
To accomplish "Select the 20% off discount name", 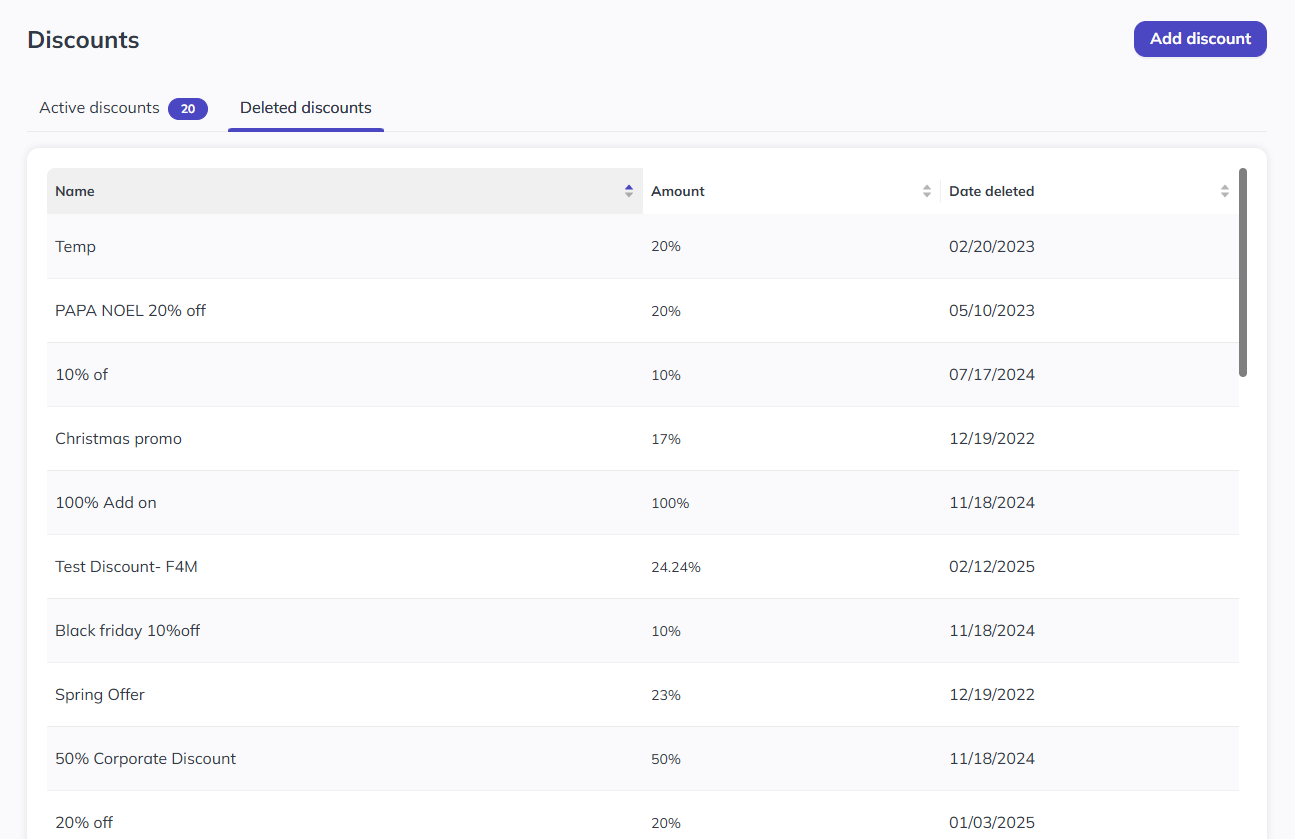I will pos(84,823).
